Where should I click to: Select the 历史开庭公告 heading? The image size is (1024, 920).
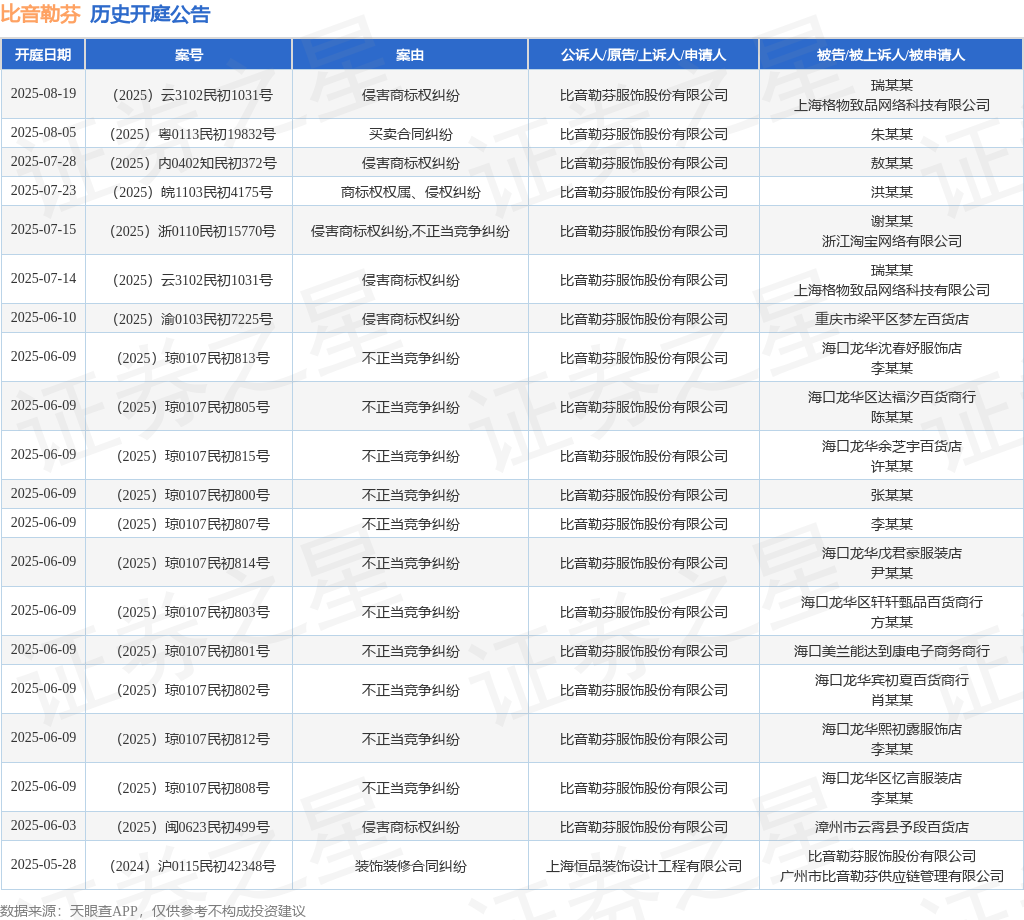pyautogui.click(x=150, y=14)
